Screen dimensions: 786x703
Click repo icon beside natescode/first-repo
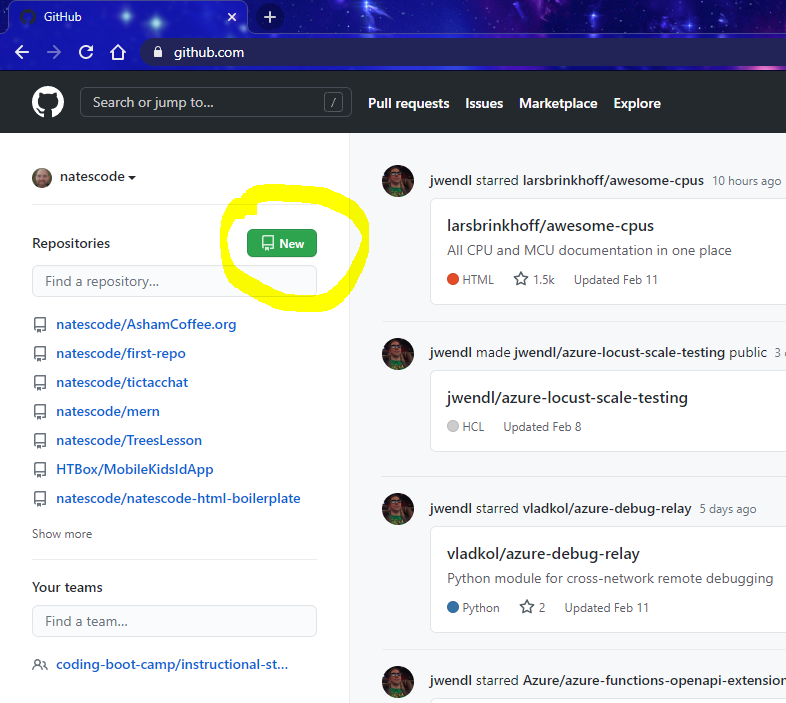click(40, 354)
